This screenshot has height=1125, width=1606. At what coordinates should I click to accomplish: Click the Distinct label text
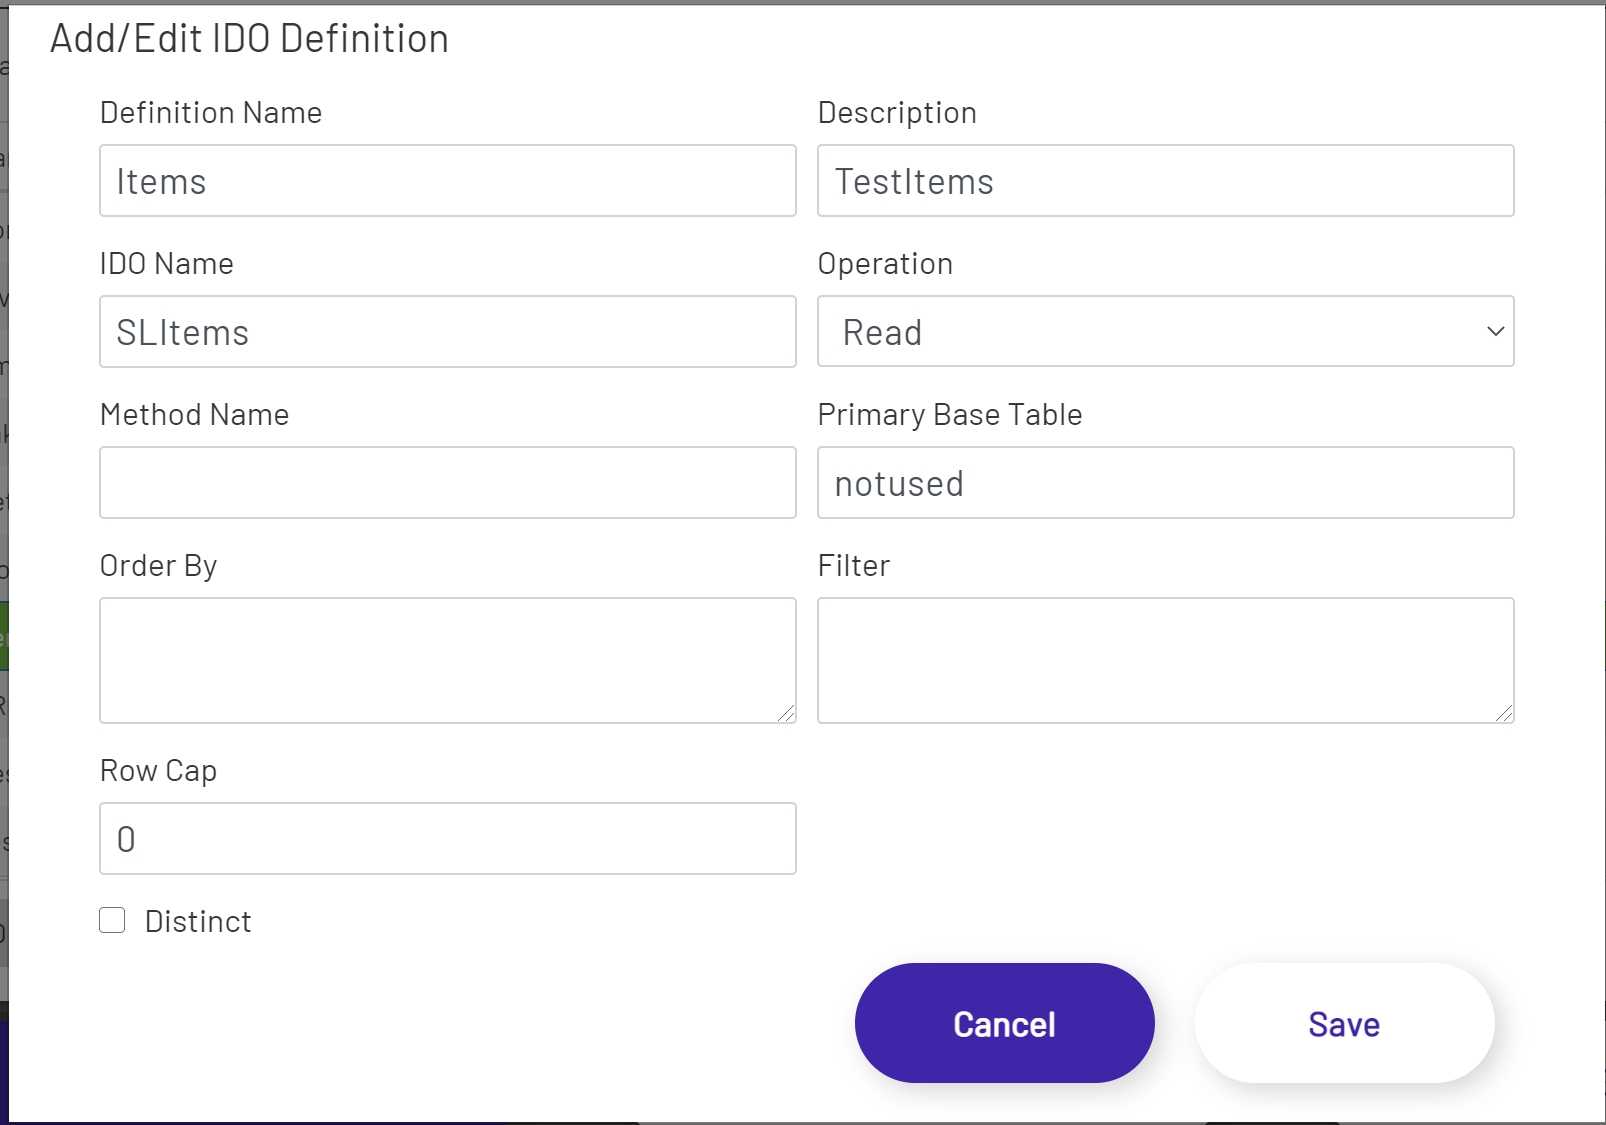point(198,920)
